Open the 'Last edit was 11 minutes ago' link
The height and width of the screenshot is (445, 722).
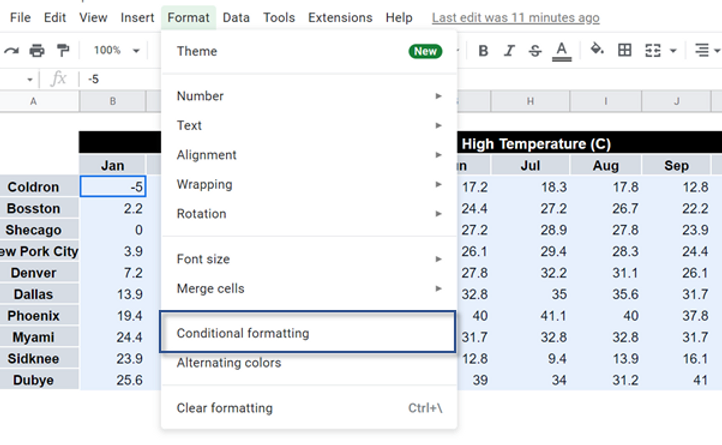[515, 18]
